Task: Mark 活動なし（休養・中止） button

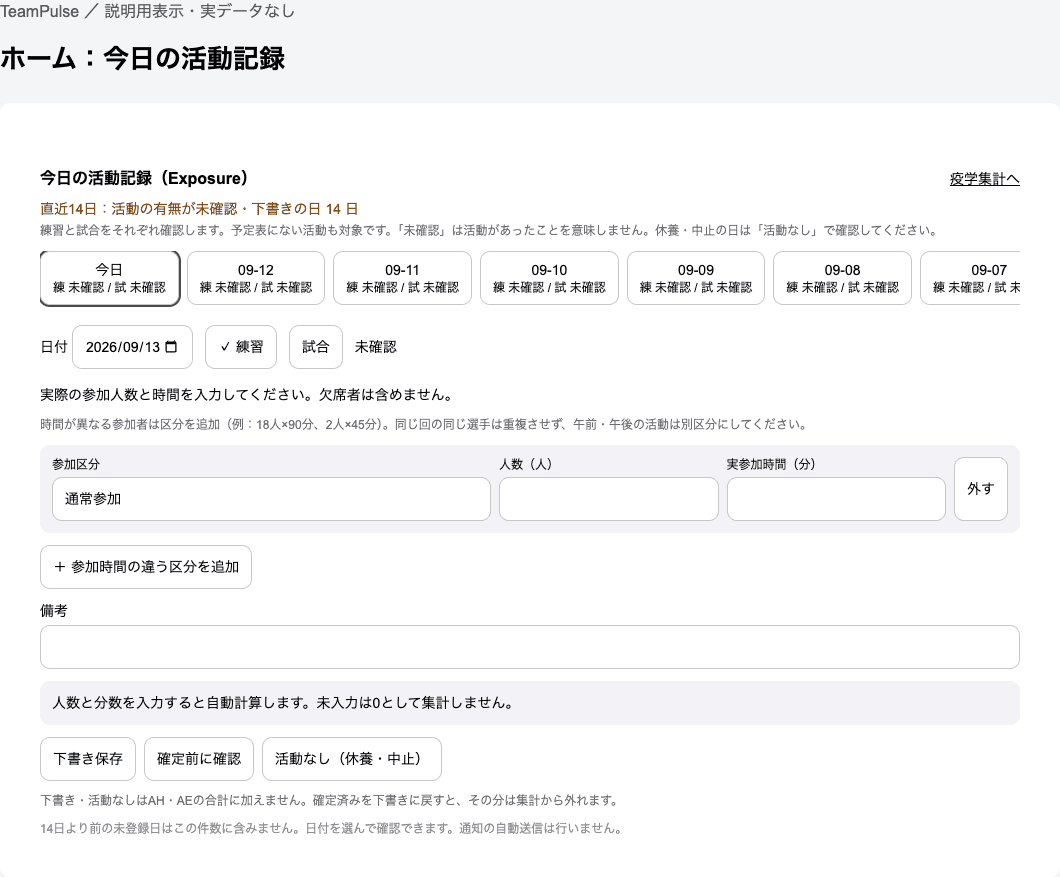Action: [352, 759]
